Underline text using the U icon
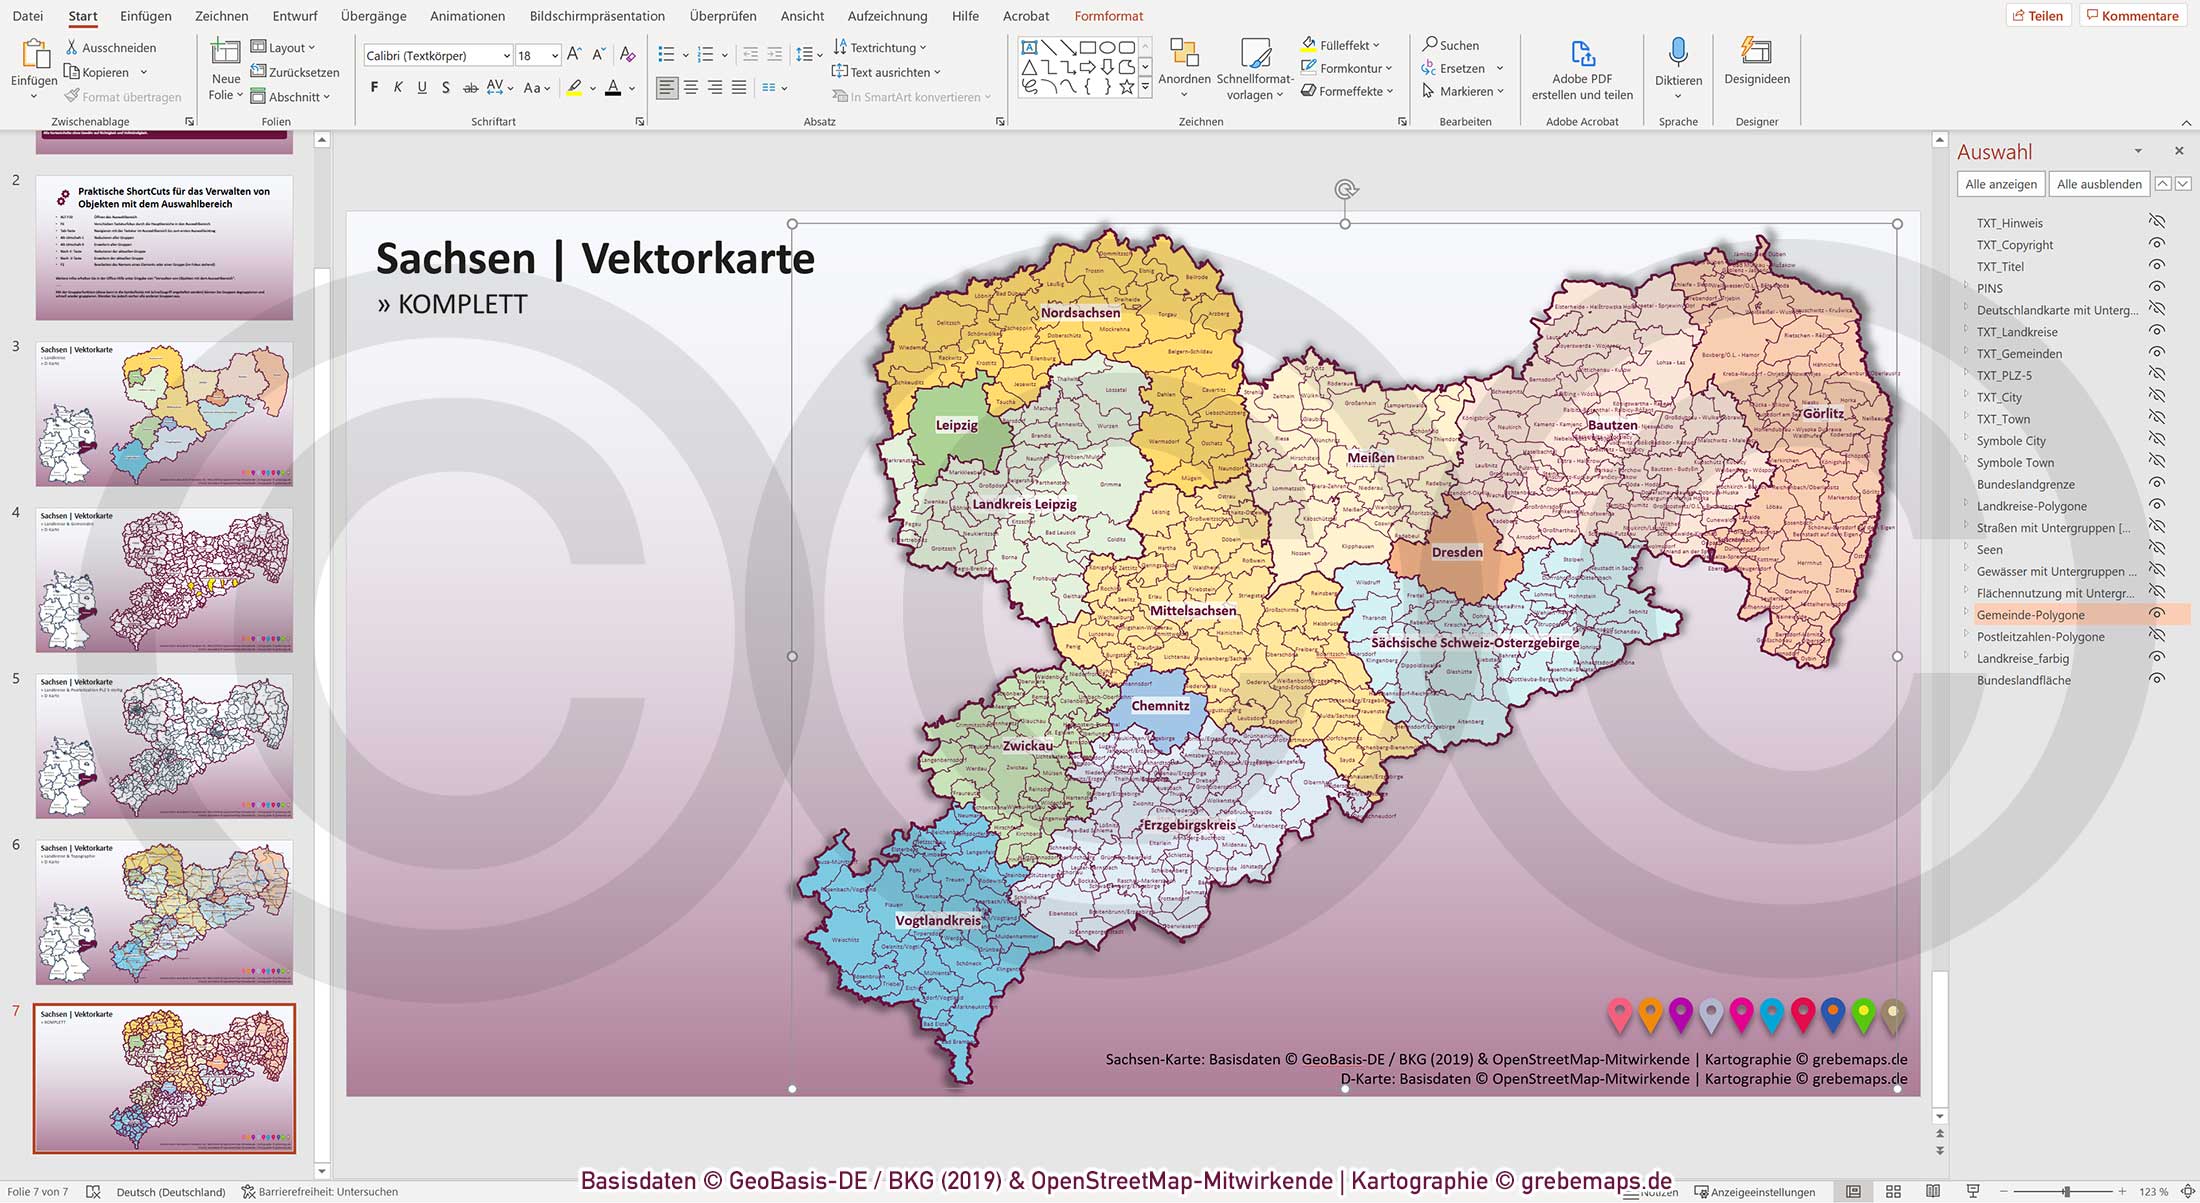This screenshot has width=2200, height=1203. tap(420, 87)
